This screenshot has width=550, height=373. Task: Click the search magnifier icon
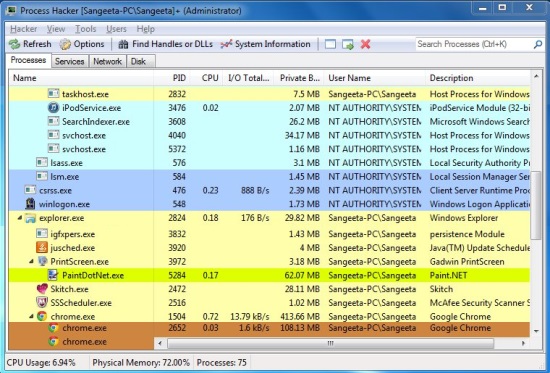tap(538, 44)
